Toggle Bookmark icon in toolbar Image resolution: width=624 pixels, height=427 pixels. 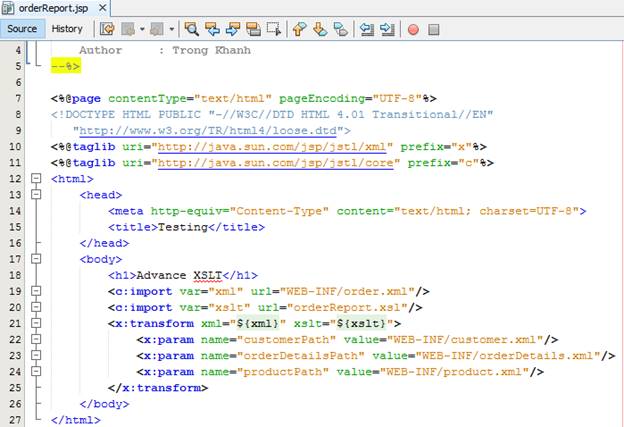341,29
